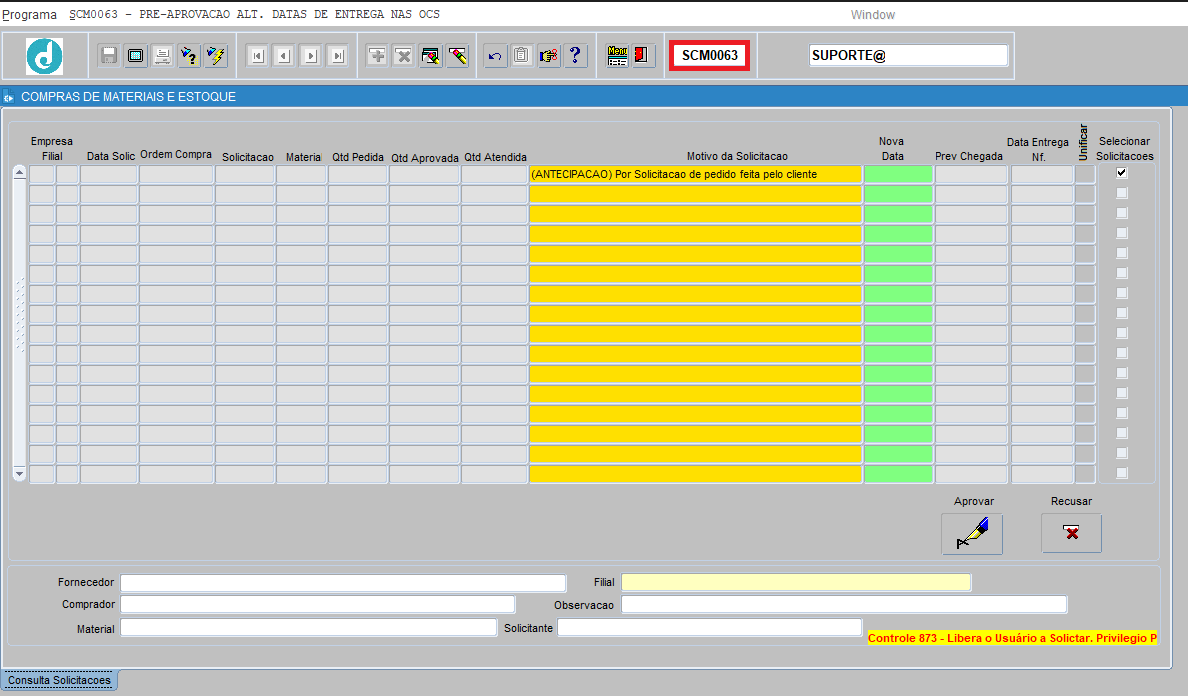Image resolution: width=1188 pixels, height=696 pixels.
Task: Open the Programa menu
Action: (x=30, y=14)
